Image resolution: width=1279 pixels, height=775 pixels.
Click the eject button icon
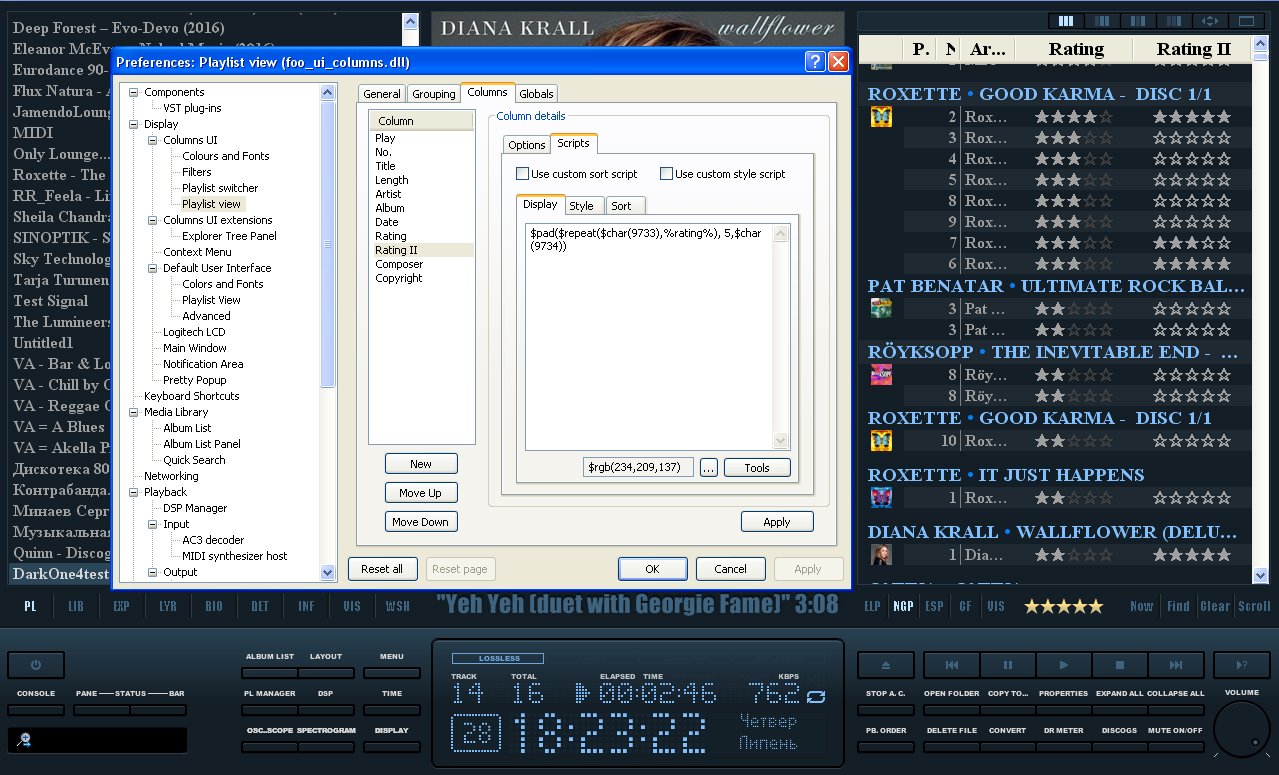[x=885, y=665]
